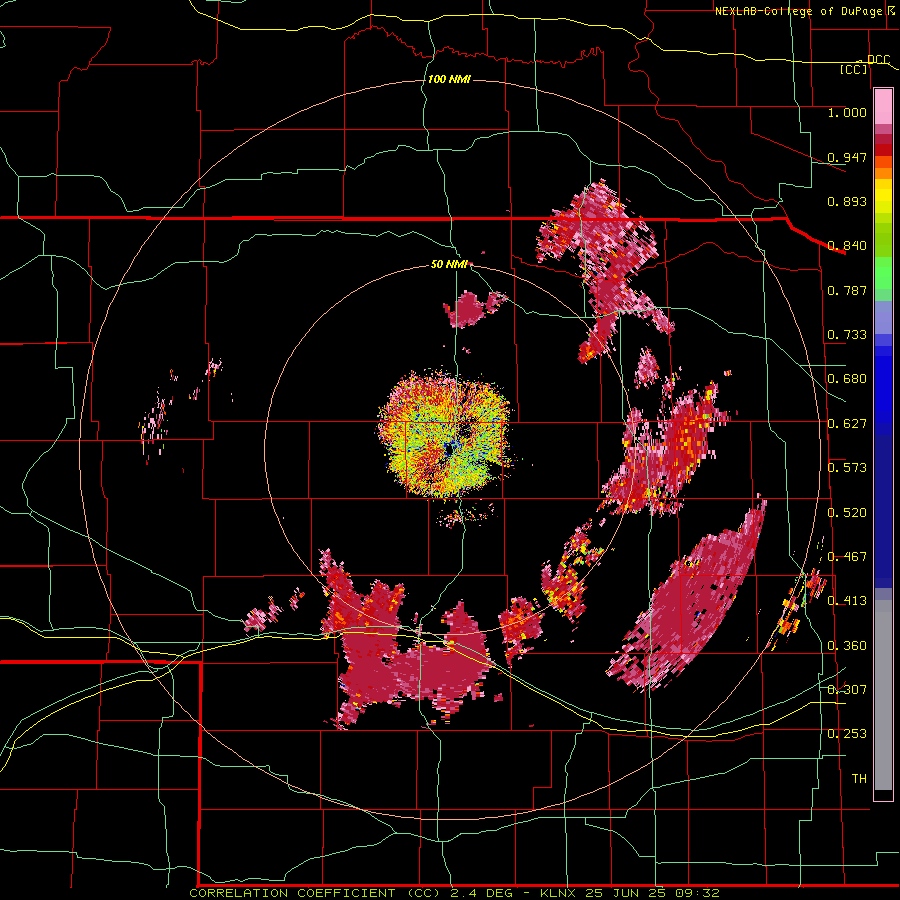Click the 0.893 legend value
900x900 pixels.
coord(847,201)
